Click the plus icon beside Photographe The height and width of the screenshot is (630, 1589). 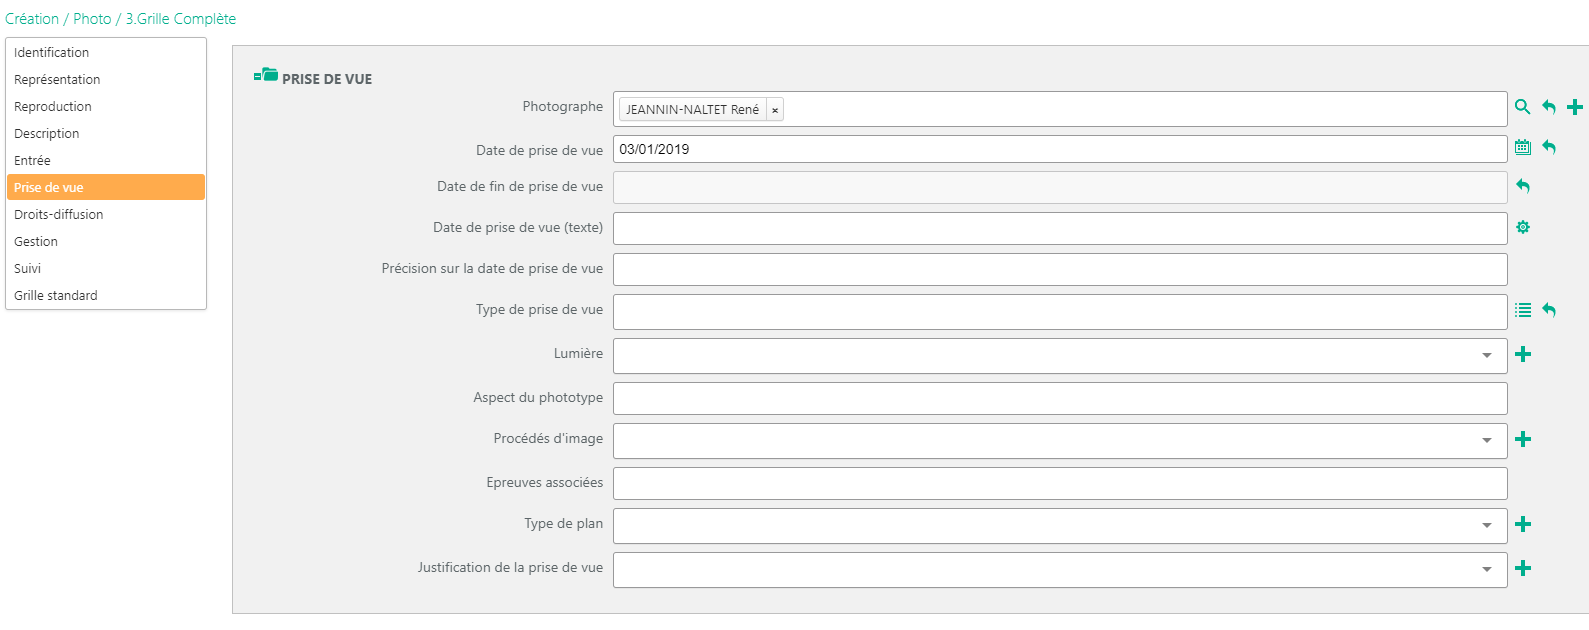click(1575, 107)
